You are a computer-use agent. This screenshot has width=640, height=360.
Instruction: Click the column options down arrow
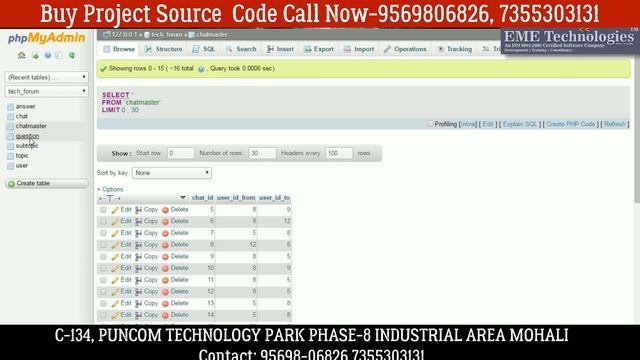pos(183,198)
